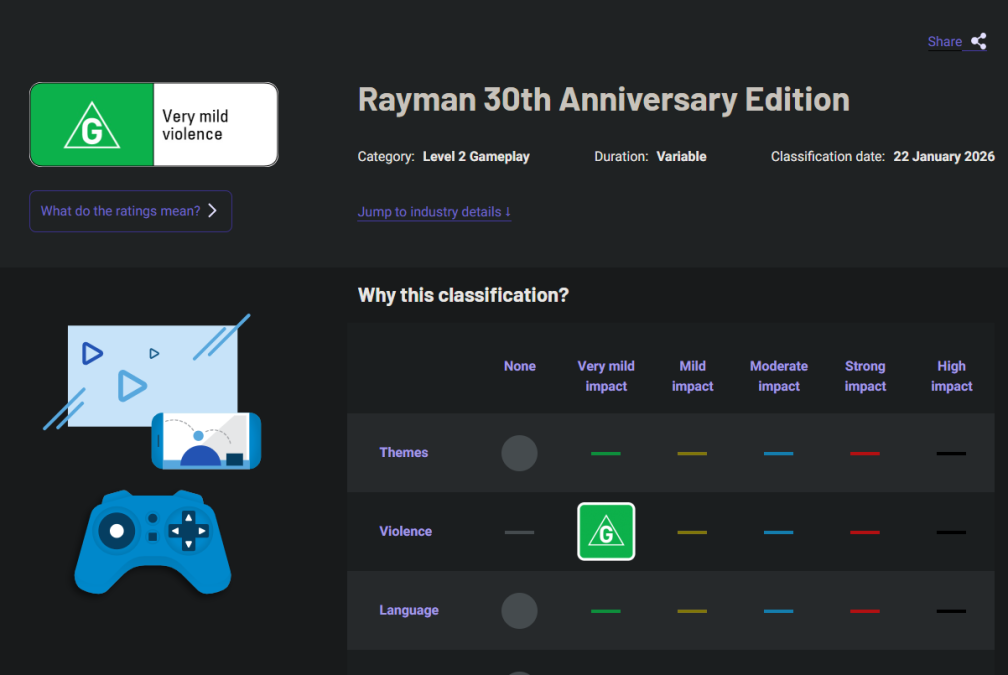
Task: Click the large play triangle on the video illustration
Action: (x=130, y=386)
